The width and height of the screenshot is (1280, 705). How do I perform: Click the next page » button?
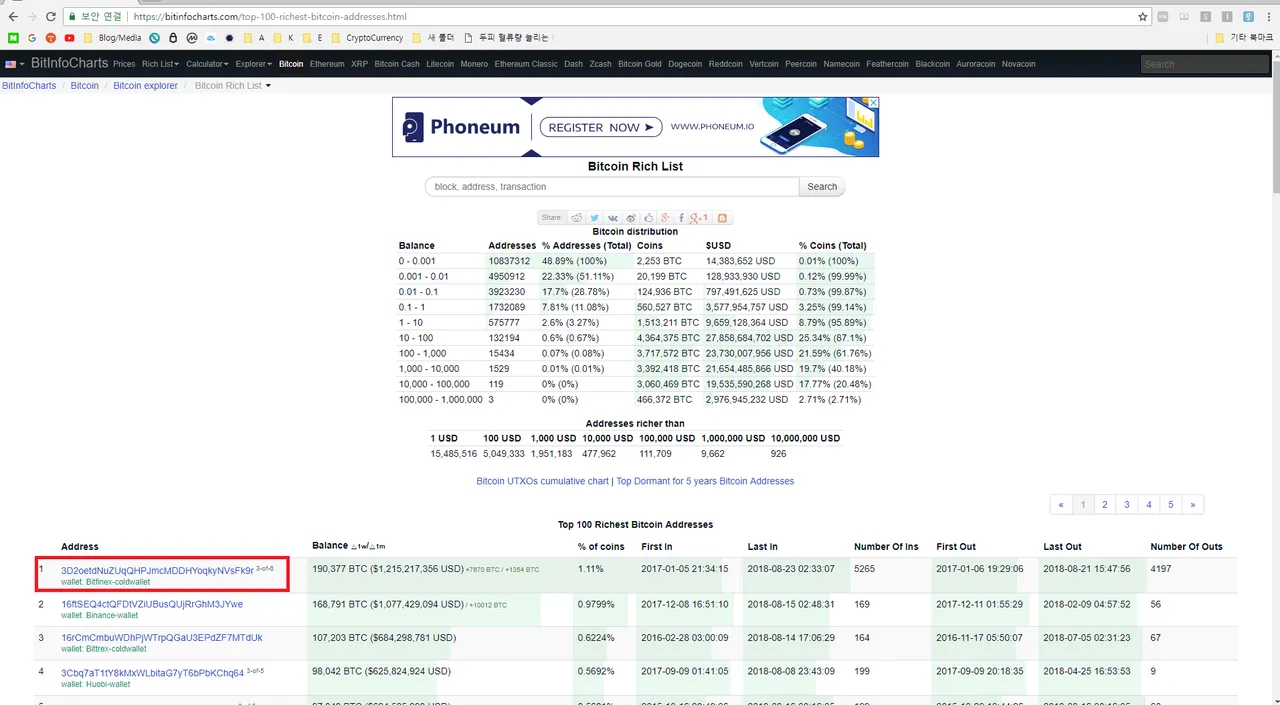[x=1193, y=505]
